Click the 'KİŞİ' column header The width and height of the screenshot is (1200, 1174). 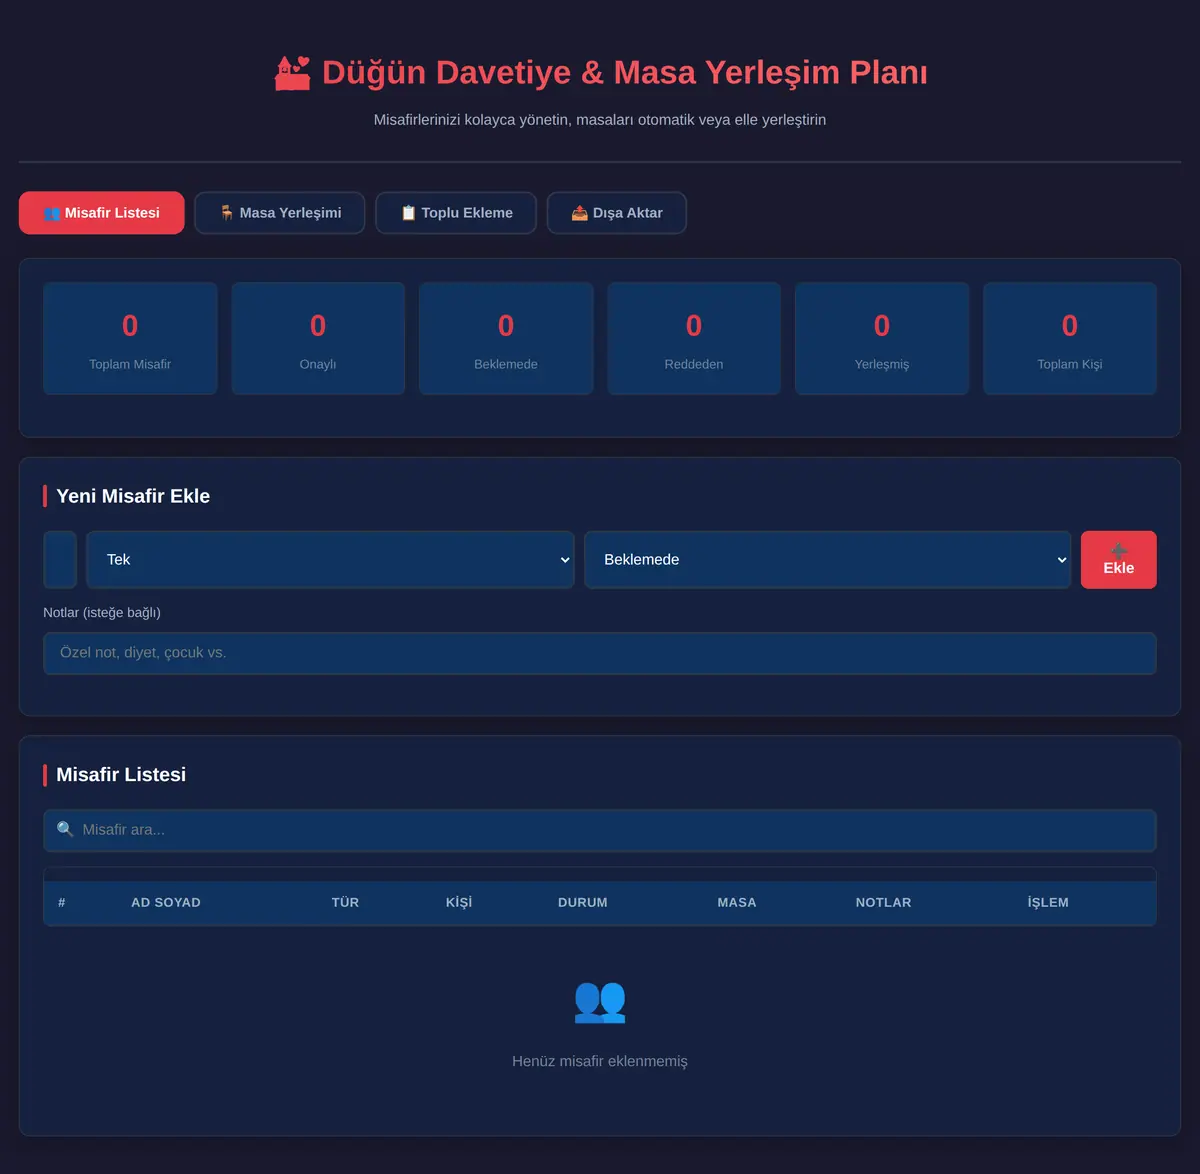pos(459,903)
